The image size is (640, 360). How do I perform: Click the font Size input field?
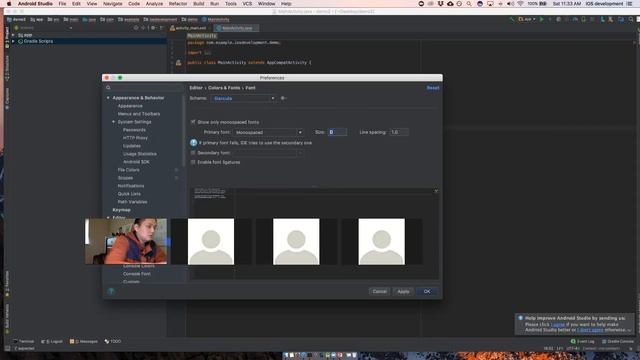click(338, 132)
